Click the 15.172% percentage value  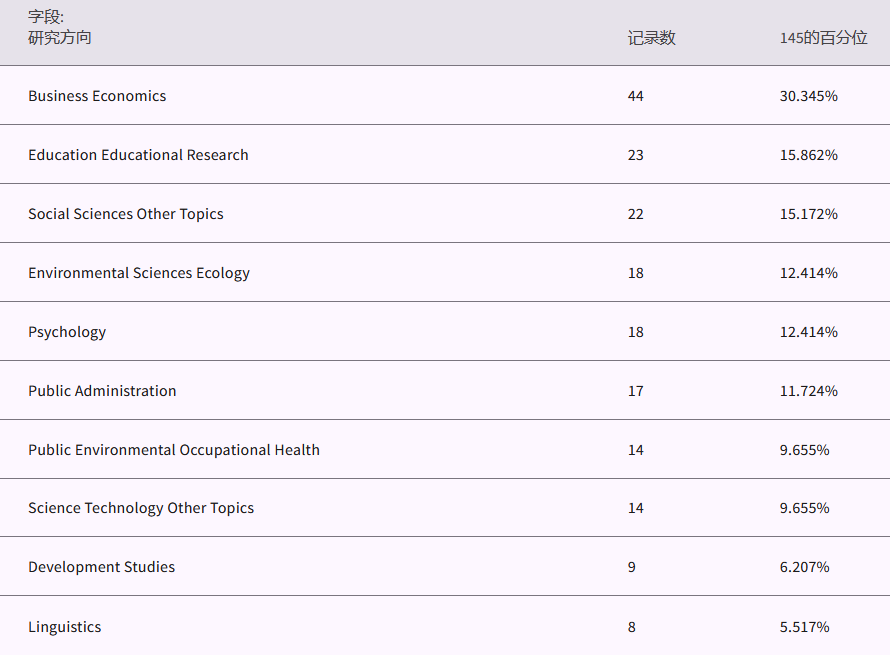[808, 214]
